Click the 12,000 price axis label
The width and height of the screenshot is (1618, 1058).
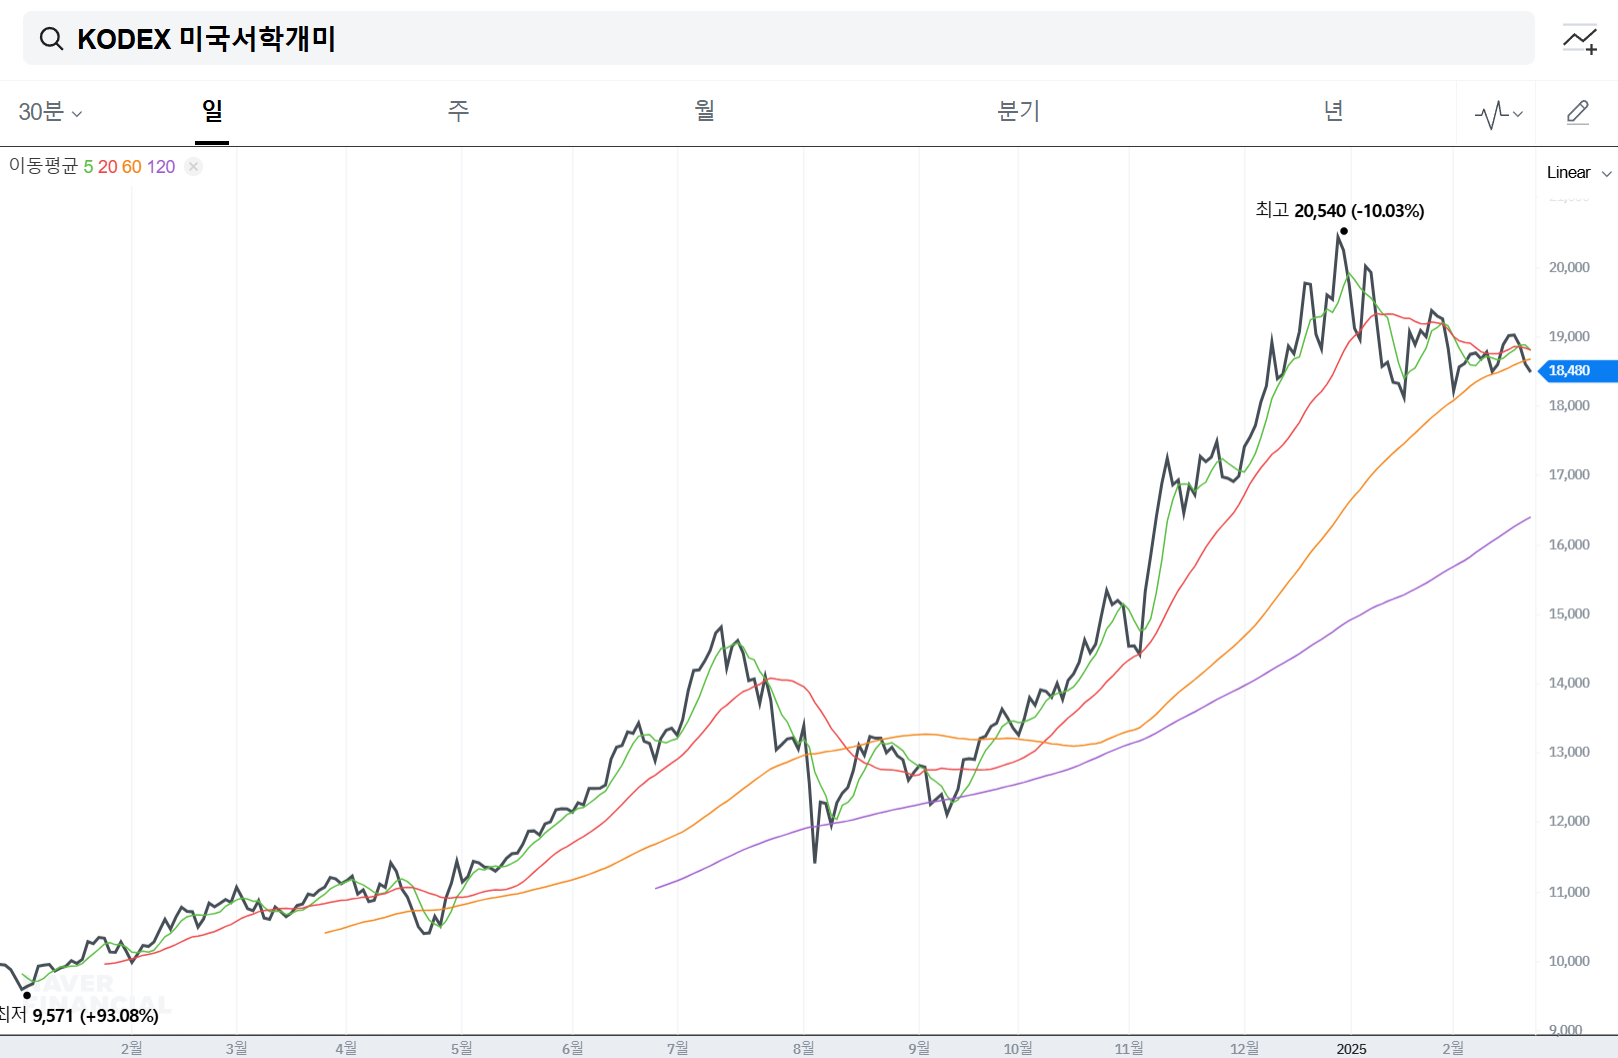click(x=1569, y=821)
